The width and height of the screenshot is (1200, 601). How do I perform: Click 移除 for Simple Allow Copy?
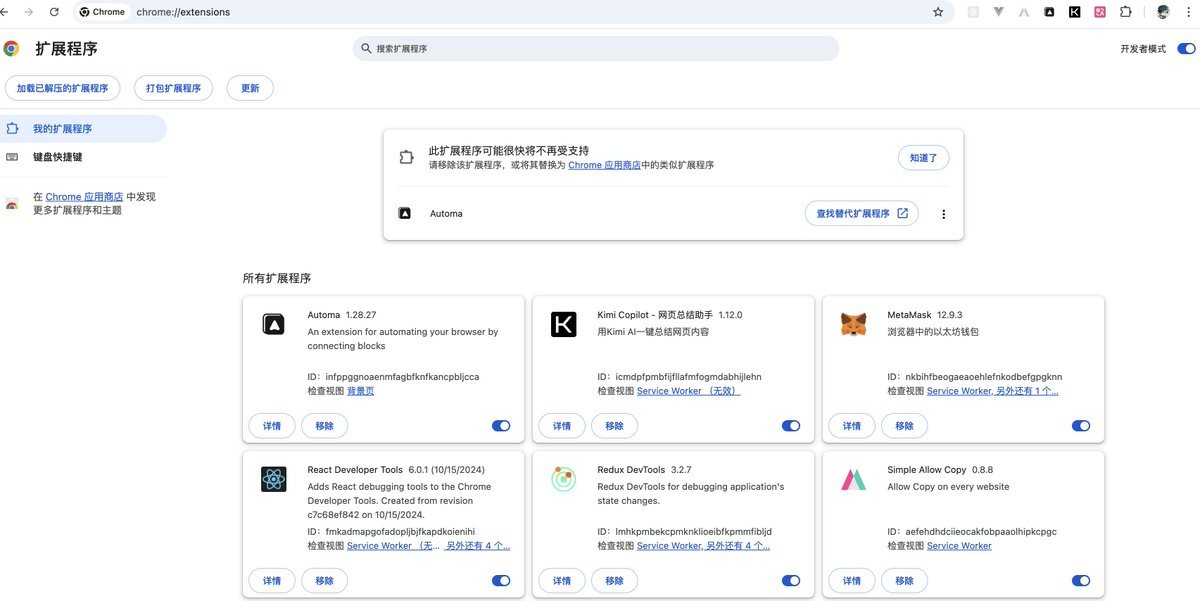click(905, 581)
